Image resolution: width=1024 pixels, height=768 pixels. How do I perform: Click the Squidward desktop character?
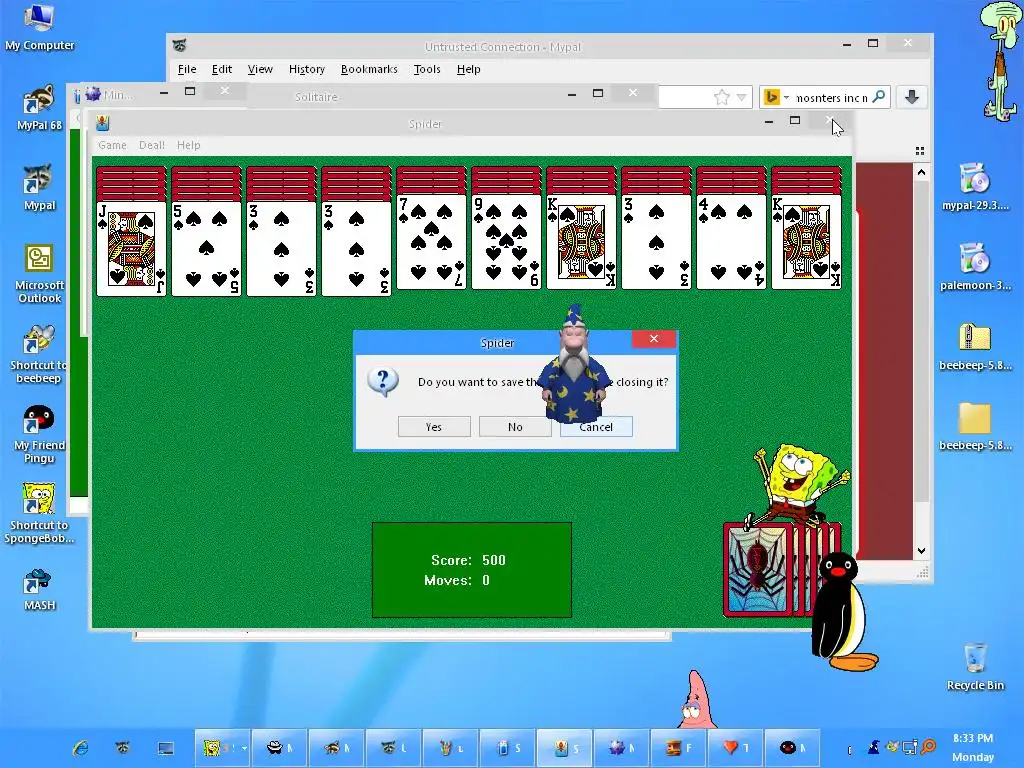1000,62
